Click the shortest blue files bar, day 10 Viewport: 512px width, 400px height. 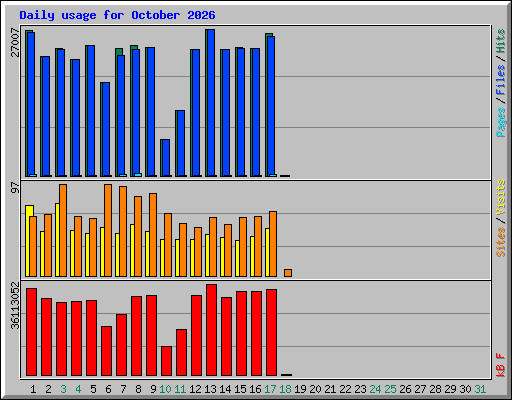pos(166,158)
